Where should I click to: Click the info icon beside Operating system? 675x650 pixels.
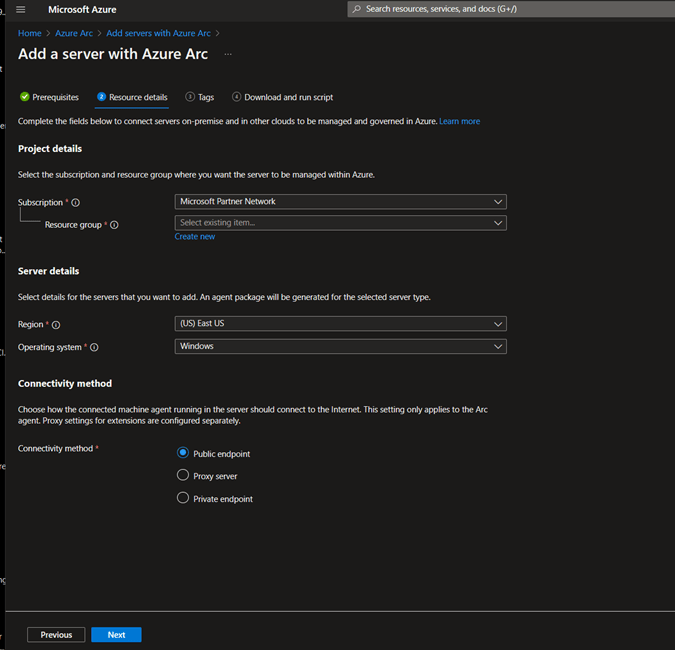[95, 348]
